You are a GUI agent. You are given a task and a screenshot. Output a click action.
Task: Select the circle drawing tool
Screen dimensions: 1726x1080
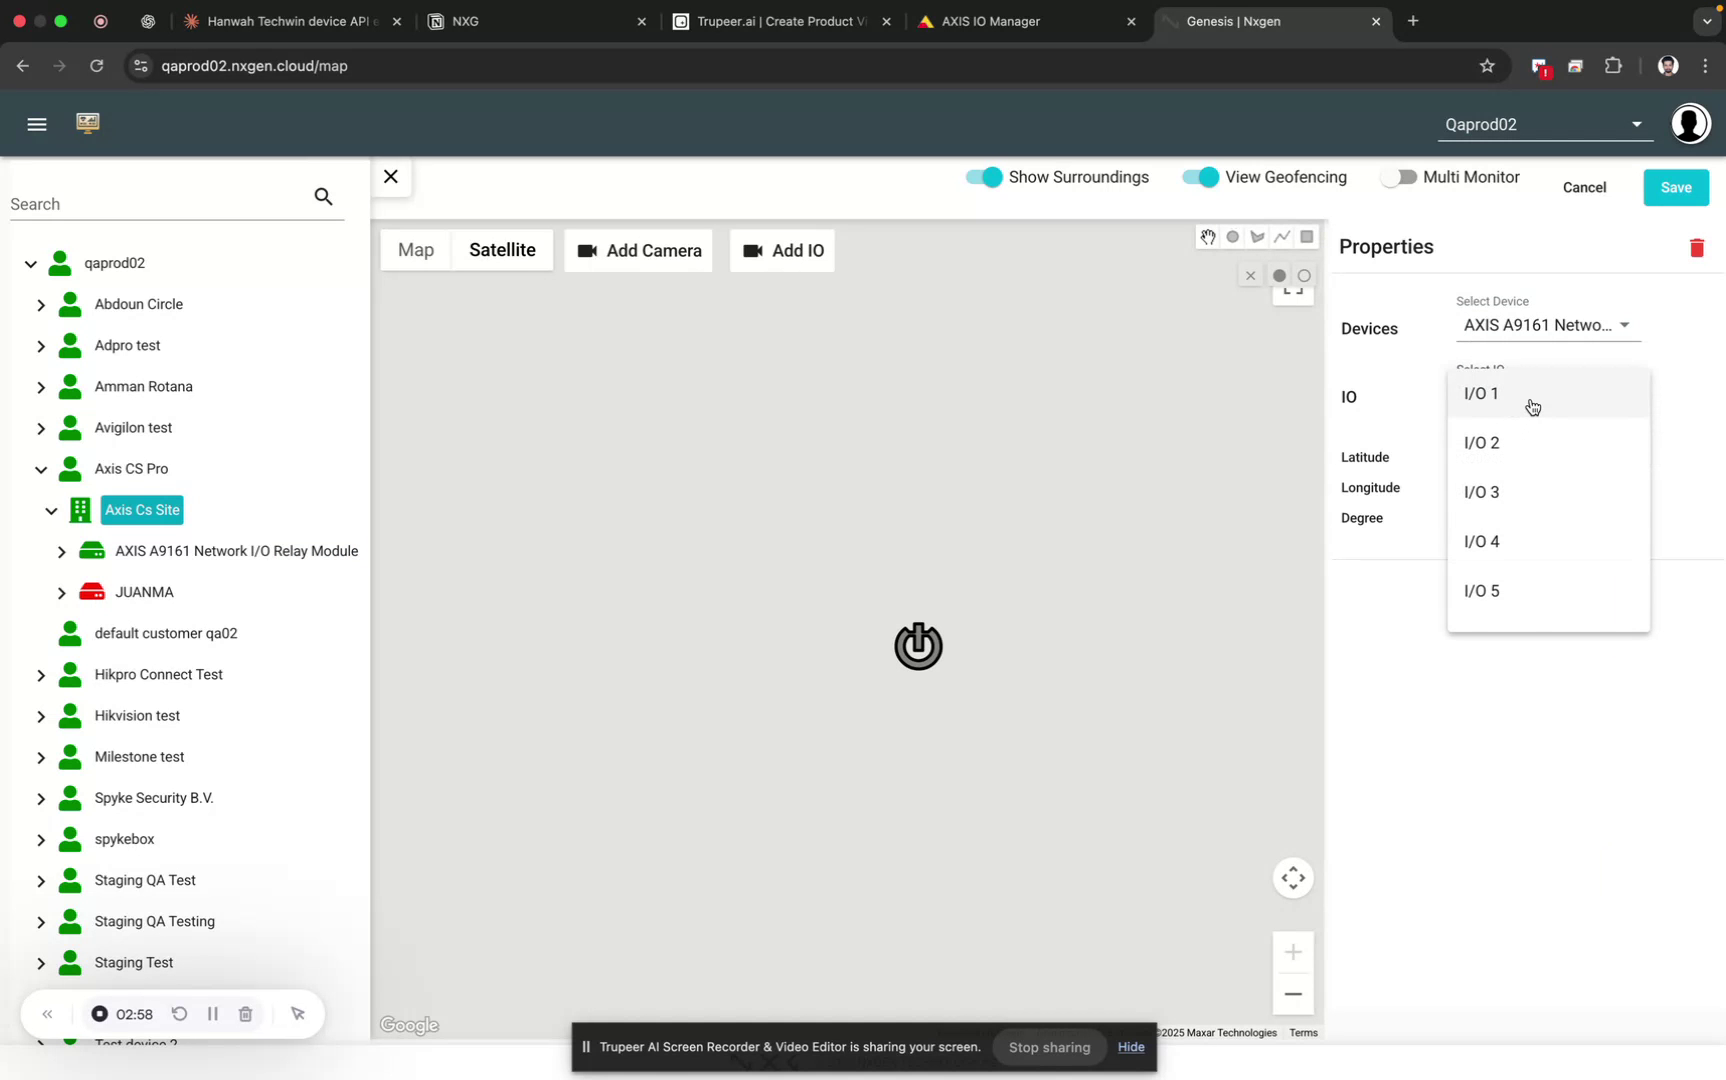tap(1232, 237)
